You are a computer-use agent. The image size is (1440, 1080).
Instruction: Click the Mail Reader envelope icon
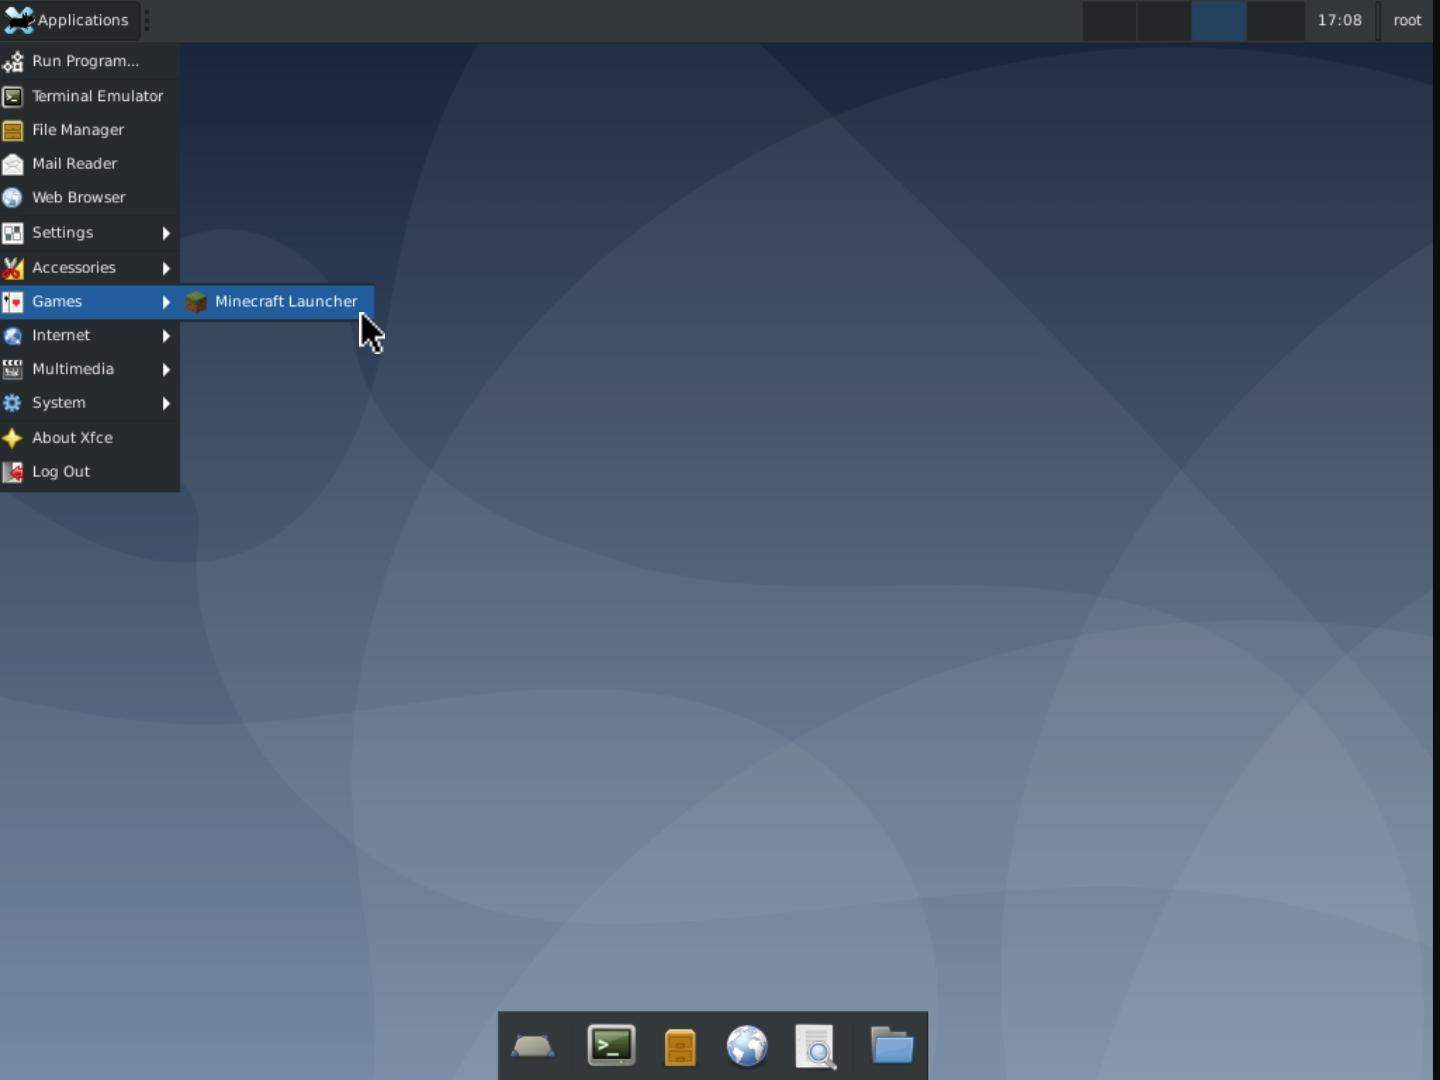pyautogui.click(x=13, y=164)
